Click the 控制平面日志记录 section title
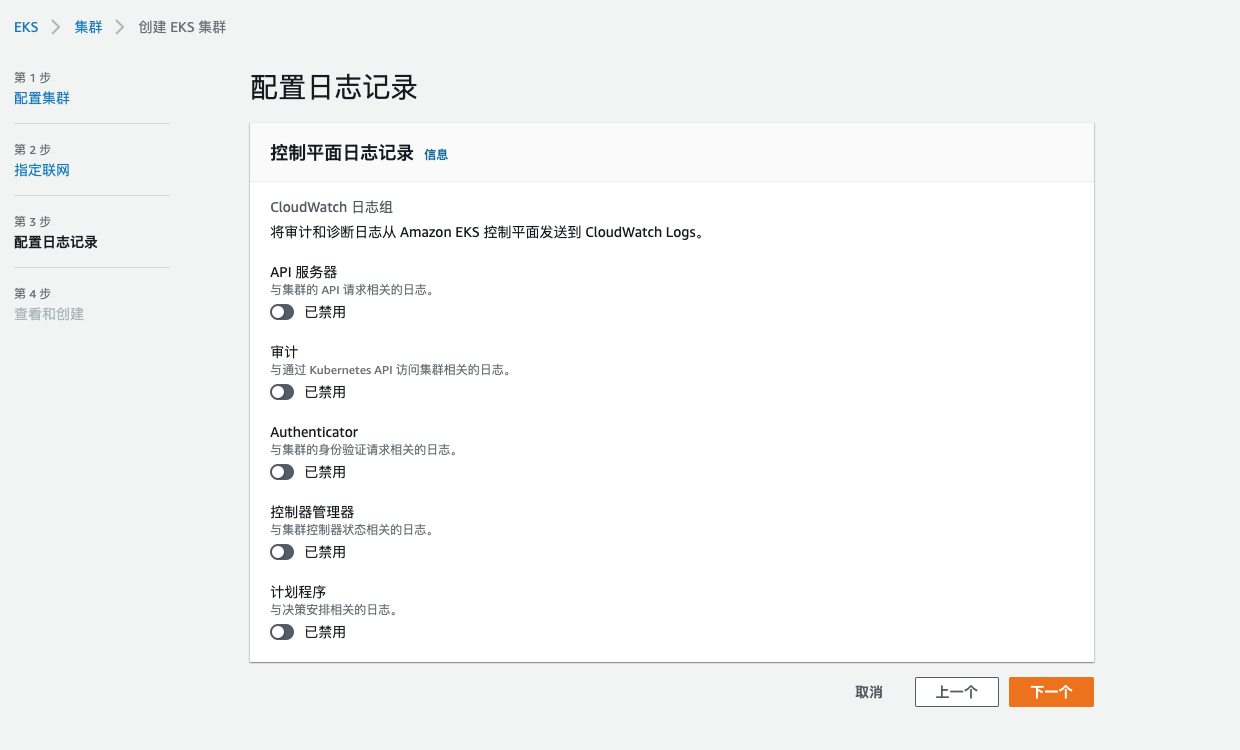Viewport: 1240px width, 750px height. [x=342, y=153]
